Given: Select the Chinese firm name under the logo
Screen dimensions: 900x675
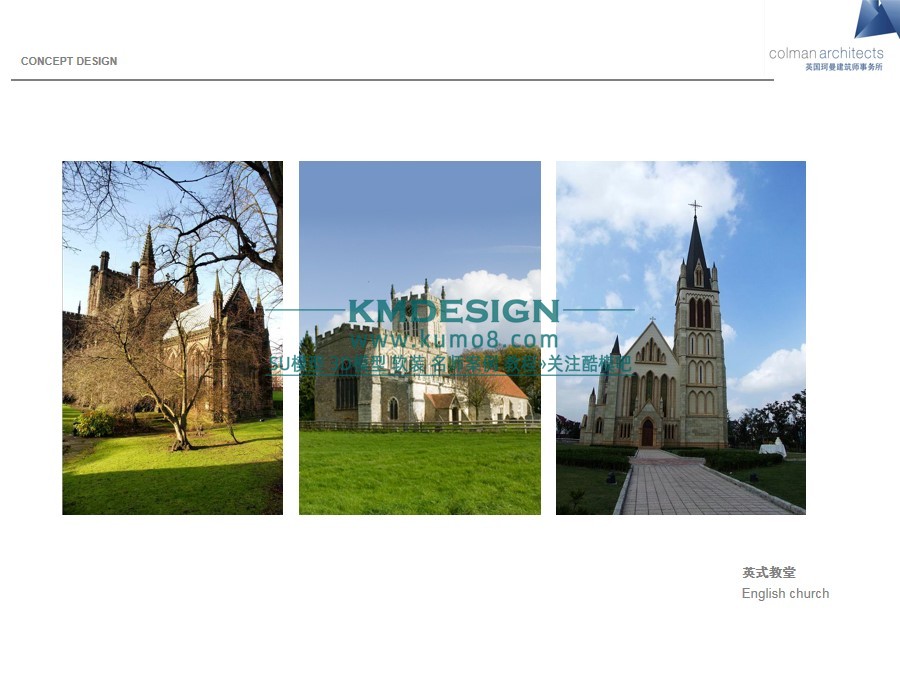Looking at the screenshot, I should (x=843, y=67).
